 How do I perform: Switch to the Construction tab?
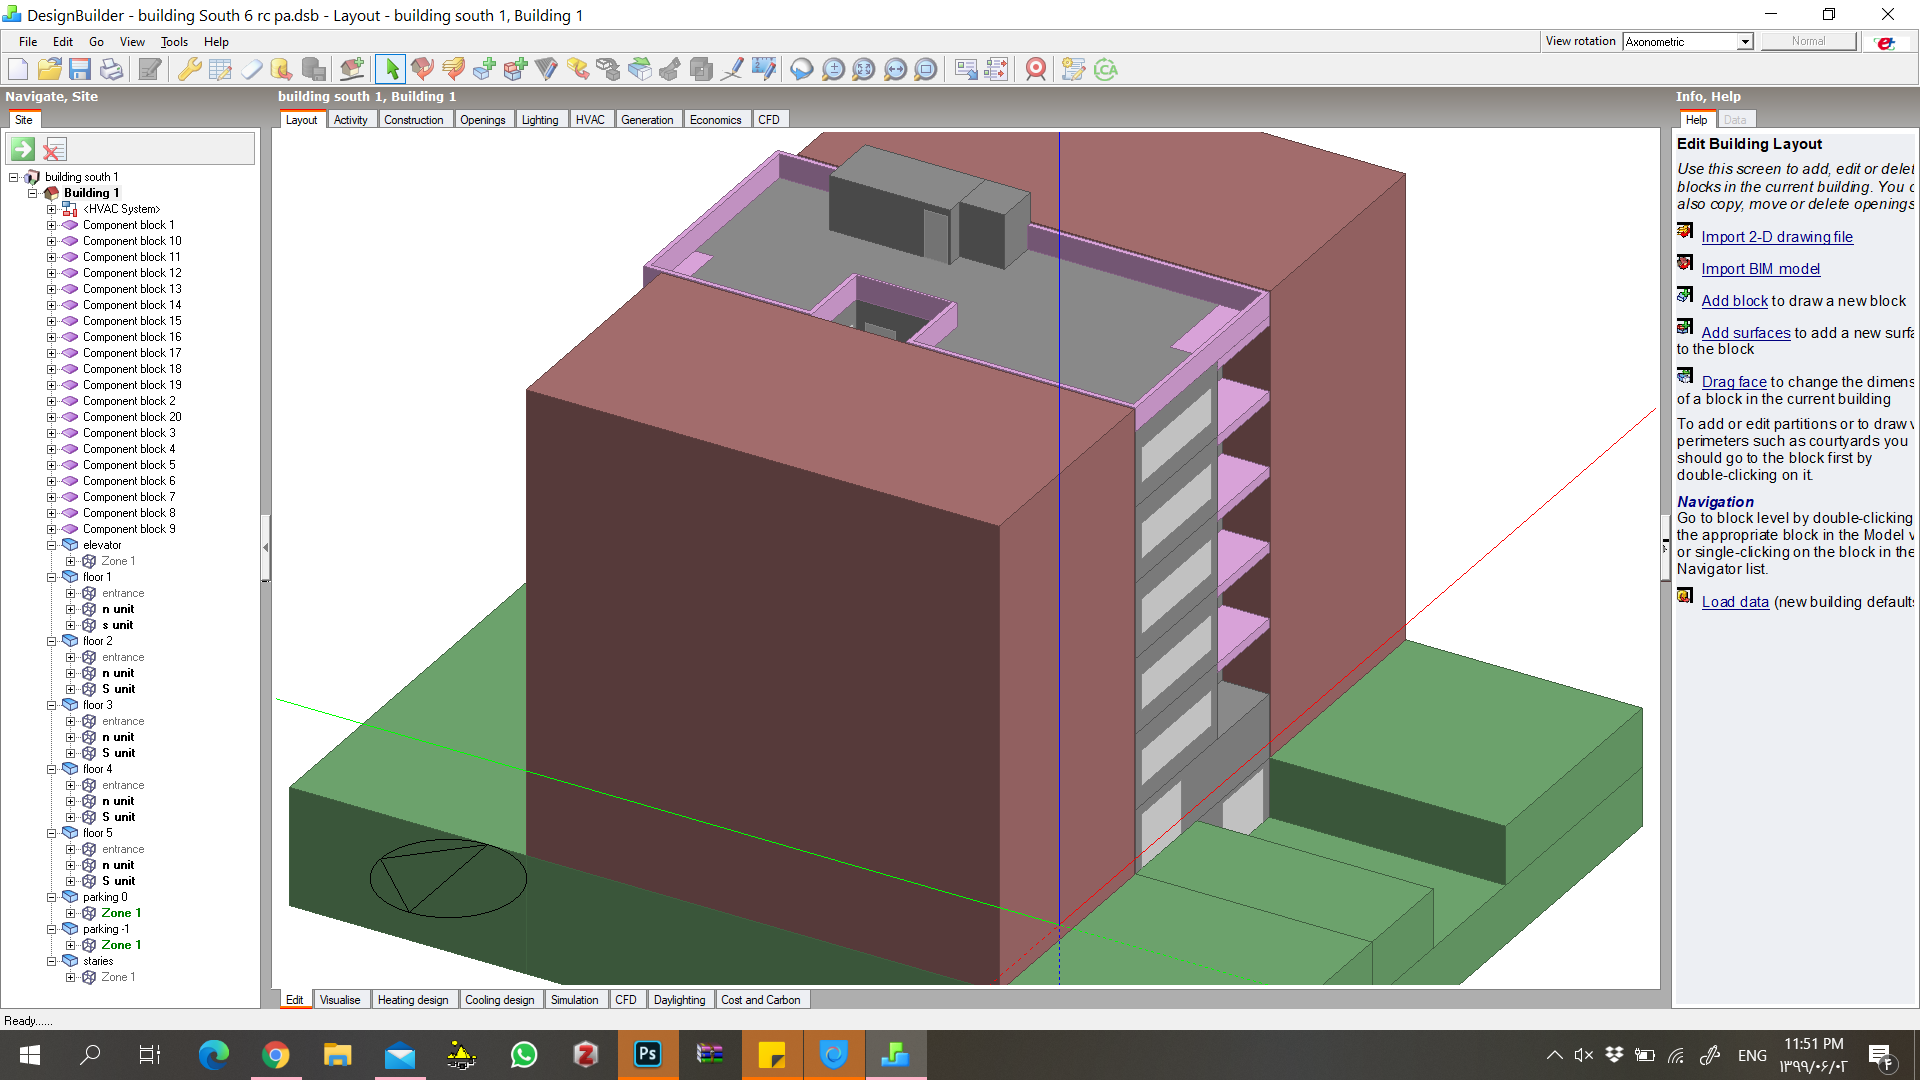[413, 120]
